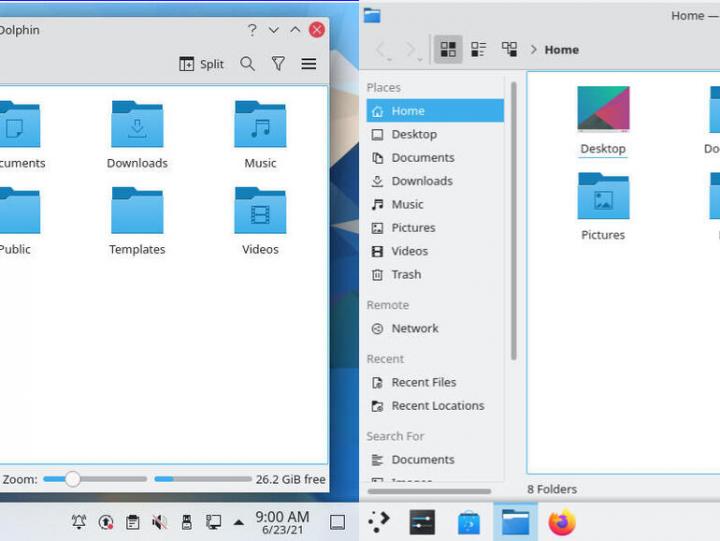Viewport: 720px width, 541px height.
Task: Click the Split view button
Action: 201,64
